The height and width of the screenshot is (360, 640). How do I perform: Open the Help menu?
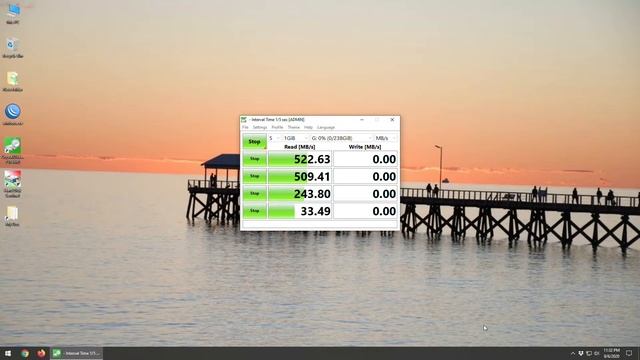(308, 127)
